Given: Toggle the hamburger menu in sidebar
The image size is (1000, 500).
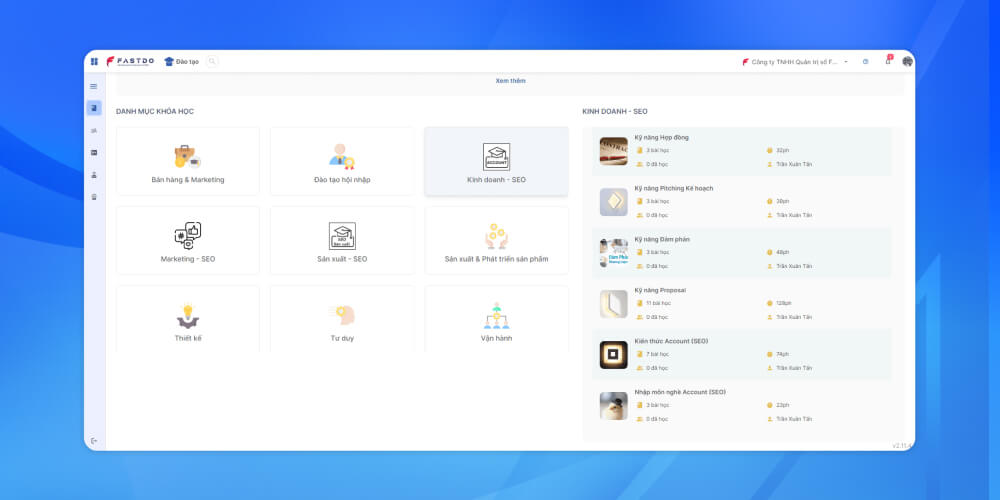Looking at the screenshot, I should click(94, 87).
